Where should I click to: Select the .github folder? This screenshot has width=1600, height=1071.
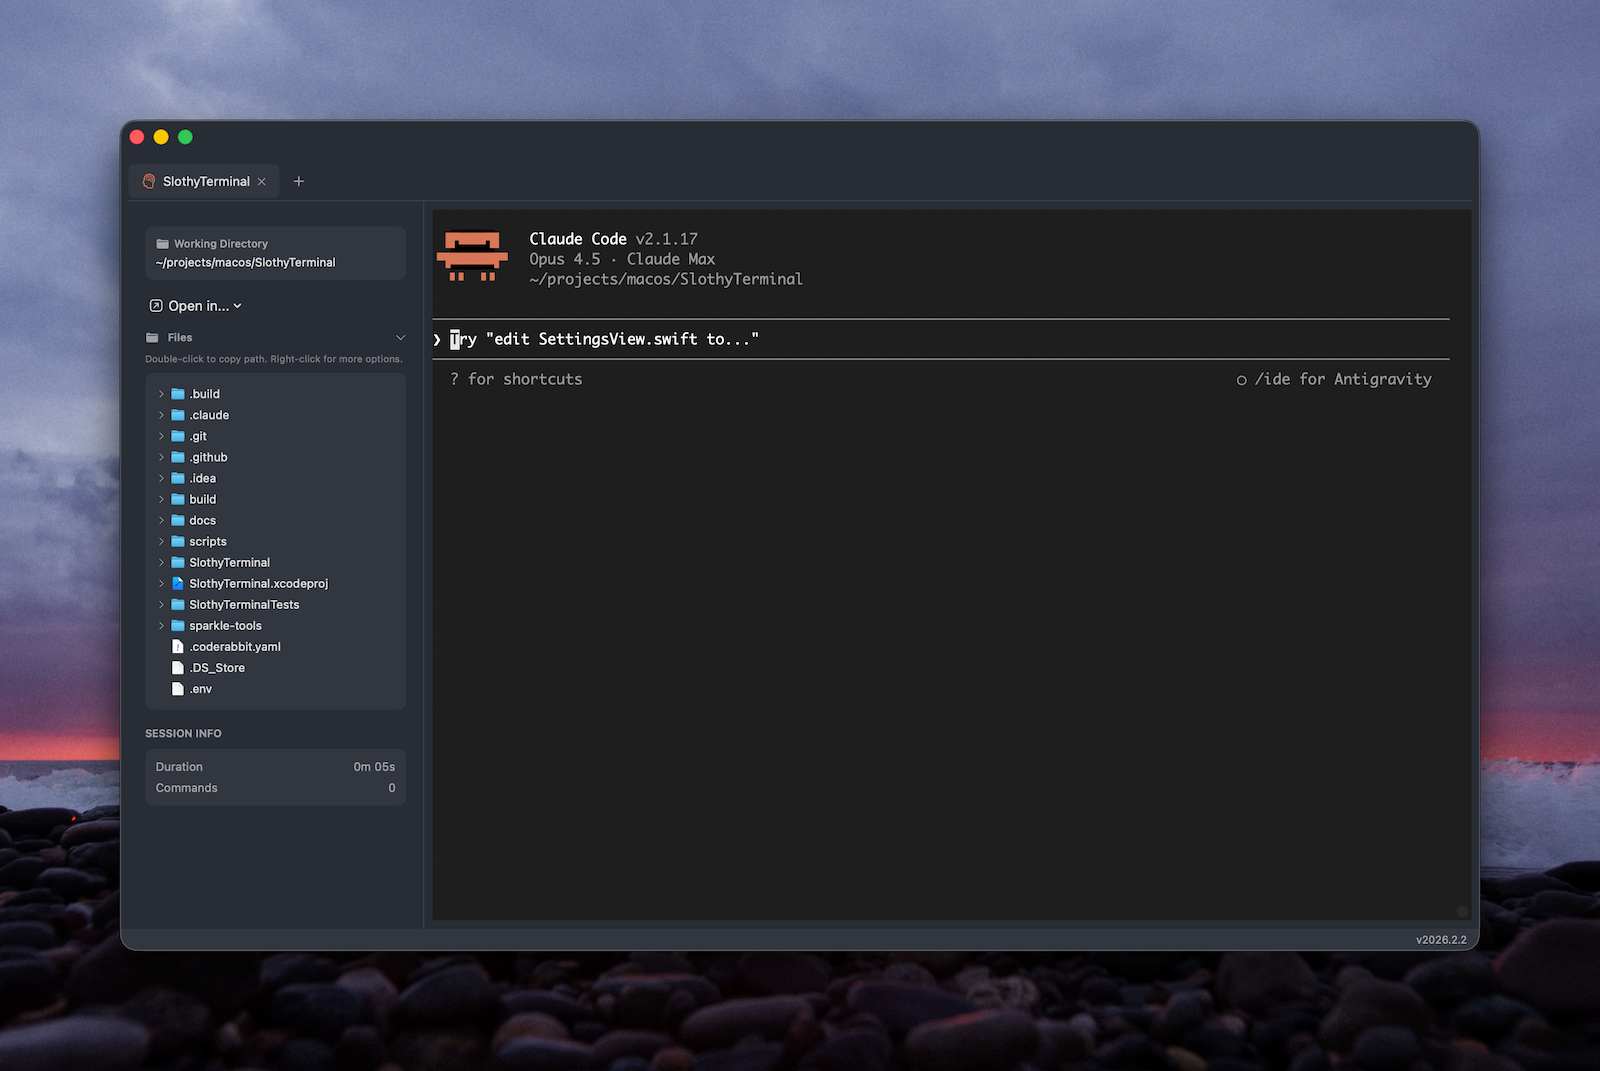pyautogui.click(x=208, y=457)
